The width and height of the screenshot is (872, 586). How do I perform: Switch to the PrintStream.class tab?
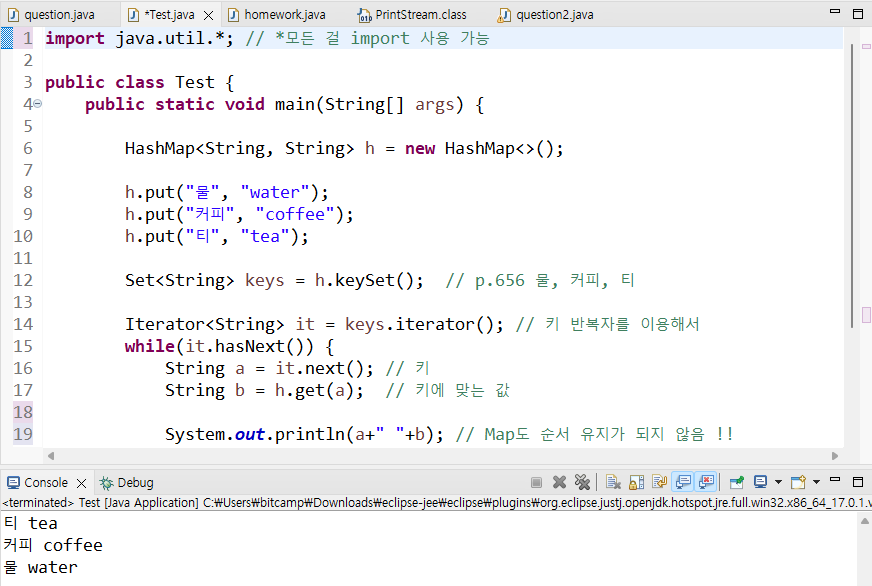[420, 15]
